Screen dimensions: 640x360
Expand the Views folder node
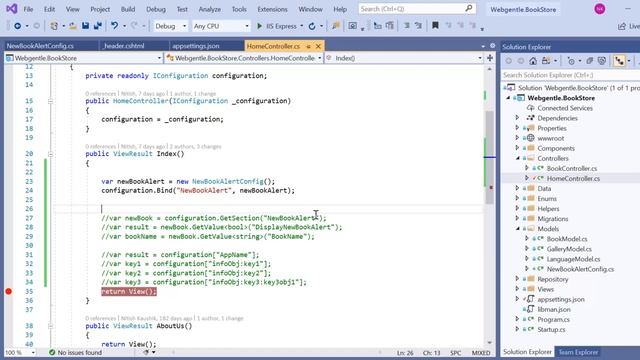point(517,289)
